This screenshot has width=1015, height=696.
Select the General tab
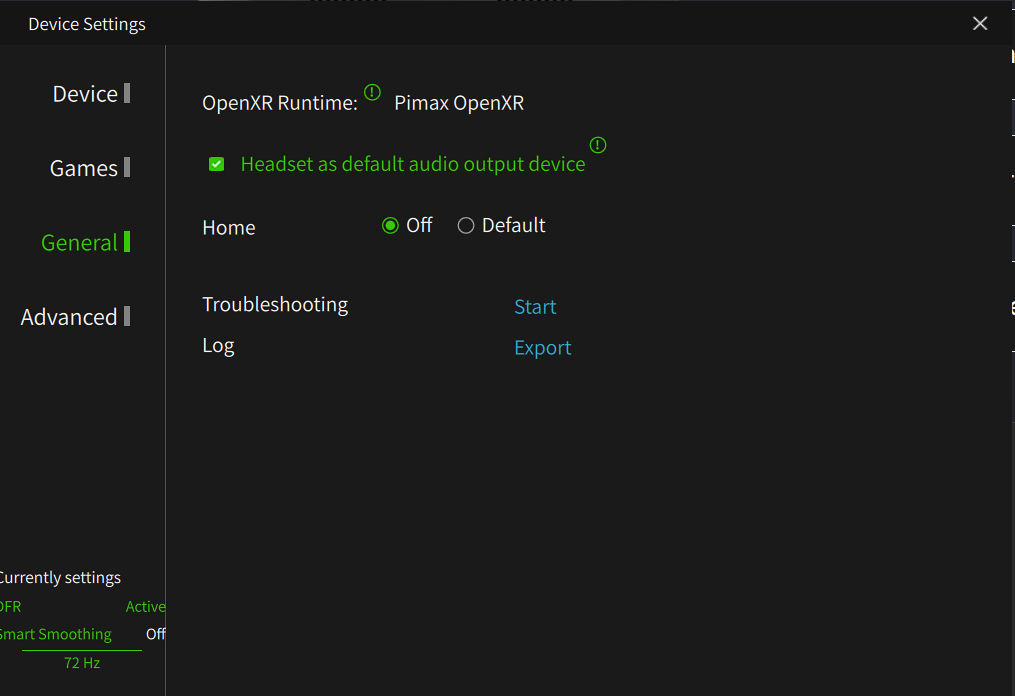[80, 243]
